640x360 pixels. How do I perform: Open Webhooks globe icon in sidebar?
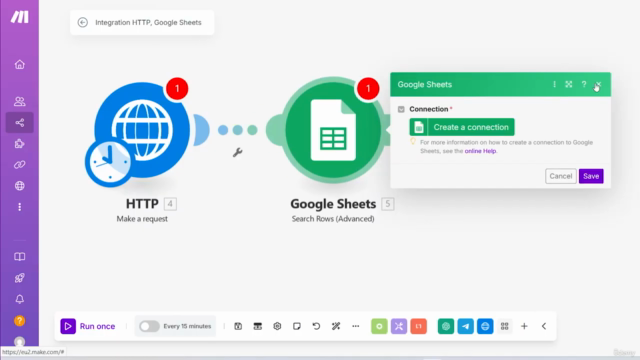pyautogui.click(x=20, y=186)
